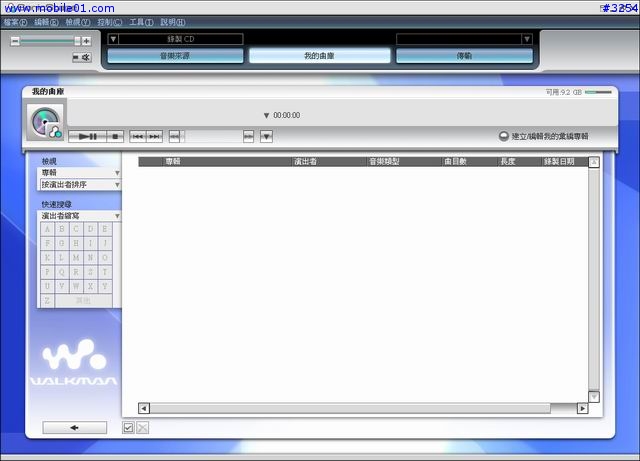The width and height of the screenshot is (640, 461).
Task: Click the CD library icon
Action: pyautogui.click(x=45, y=122)
